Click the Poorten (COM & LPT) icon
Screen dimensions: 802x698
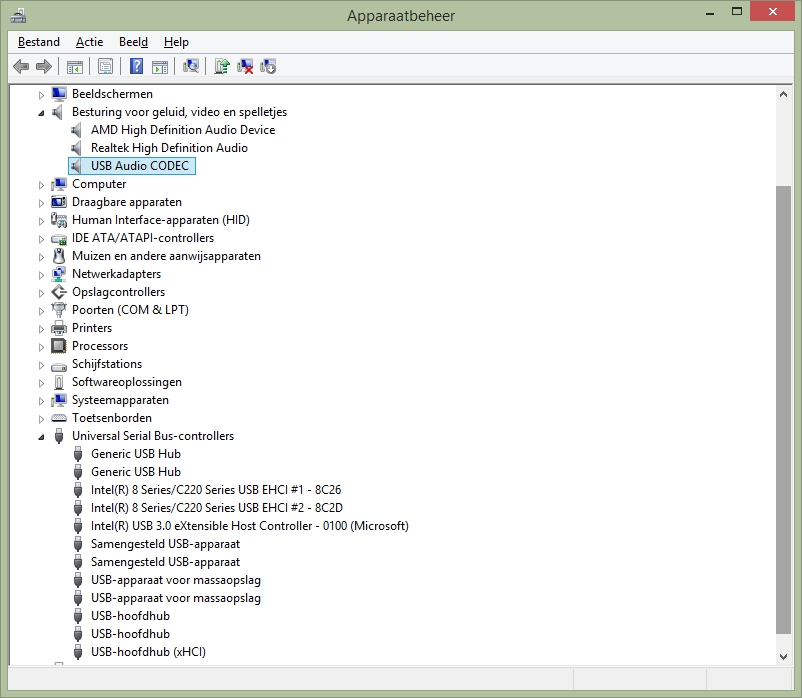pyautogui.click(x=59, y=310)
